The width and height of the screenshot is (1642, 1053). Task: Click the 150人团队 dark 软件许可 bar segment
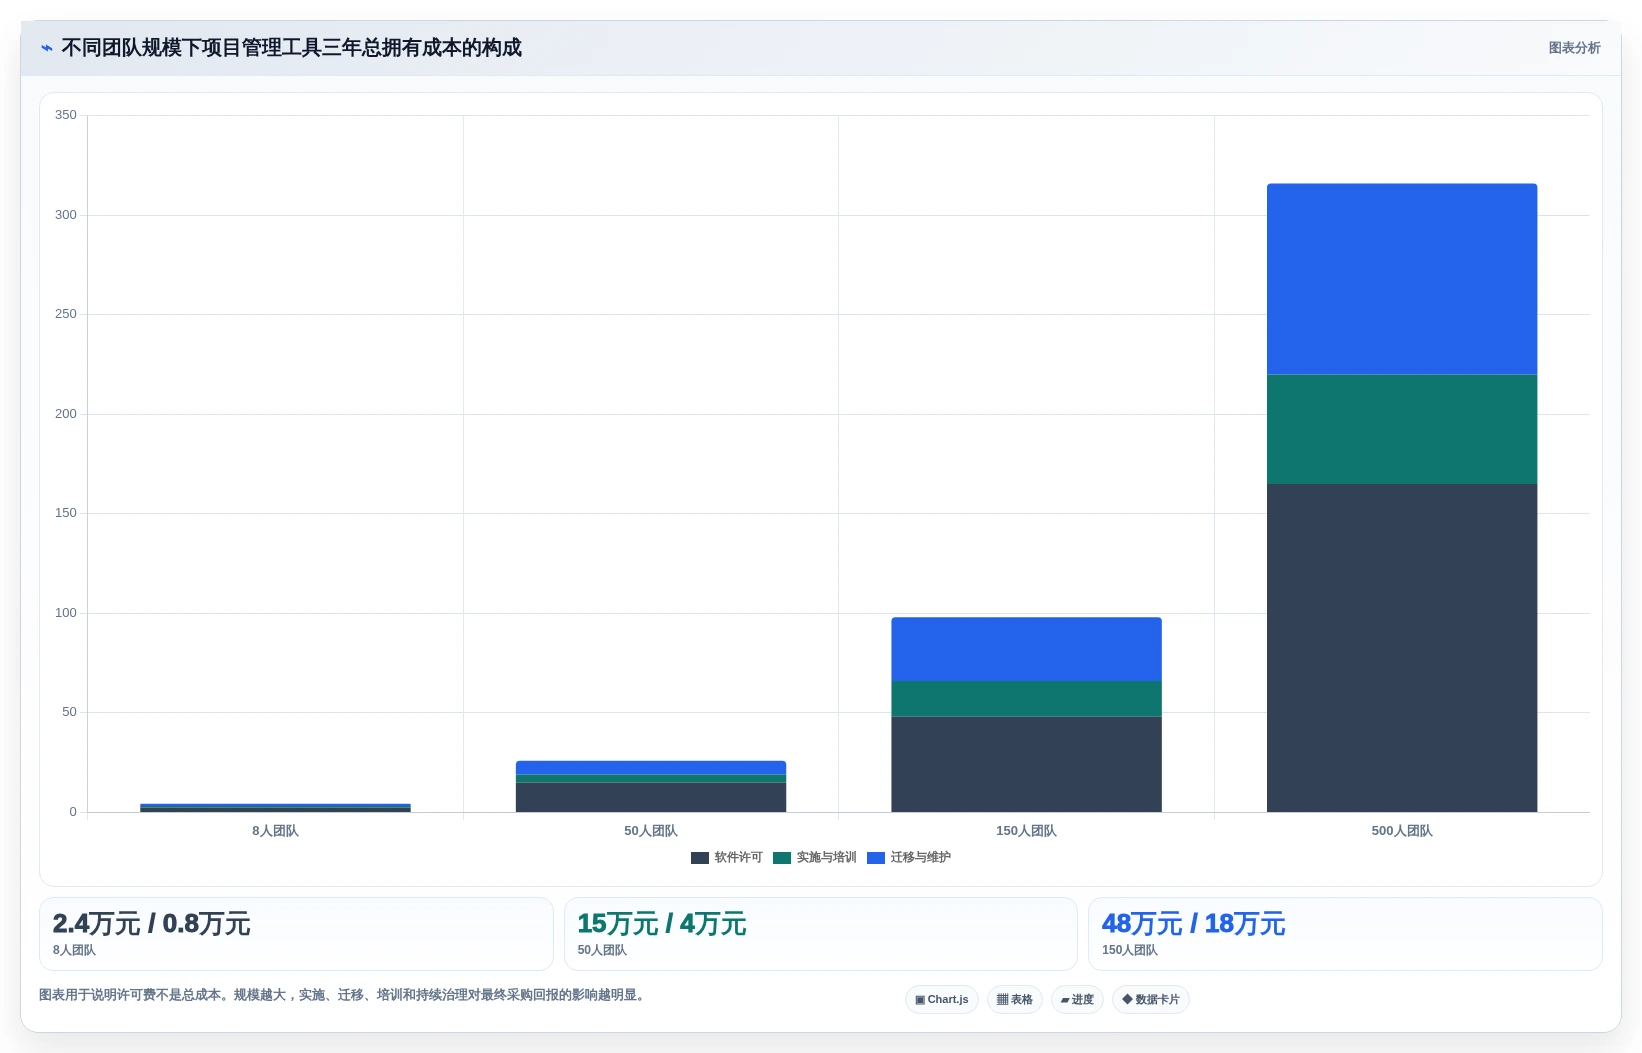pos(1026,764)
